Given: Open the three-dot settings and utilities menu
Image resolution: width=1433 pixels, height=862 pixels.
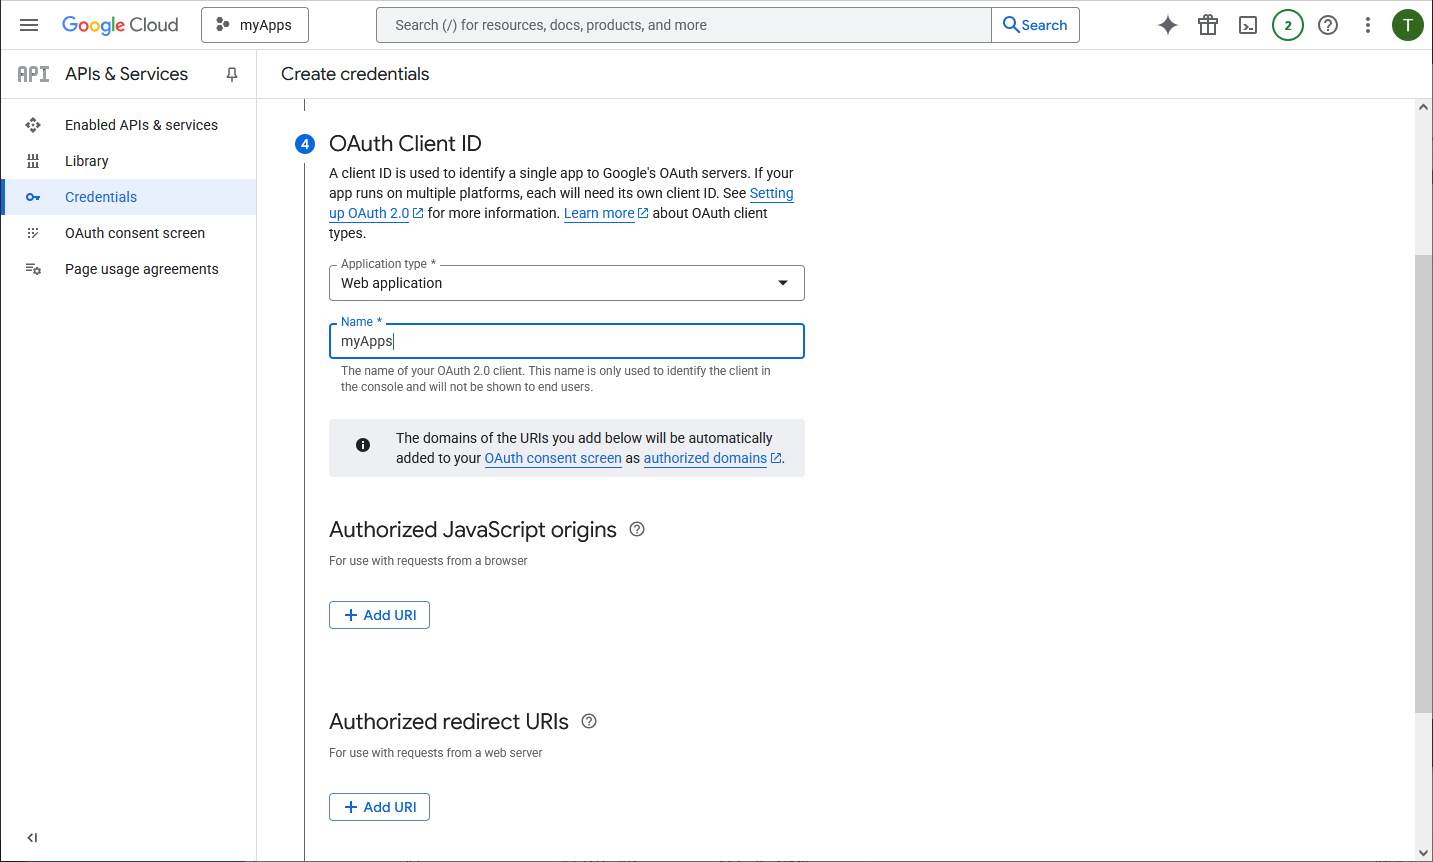Looking at the screenshot, I should [1368, 25].
